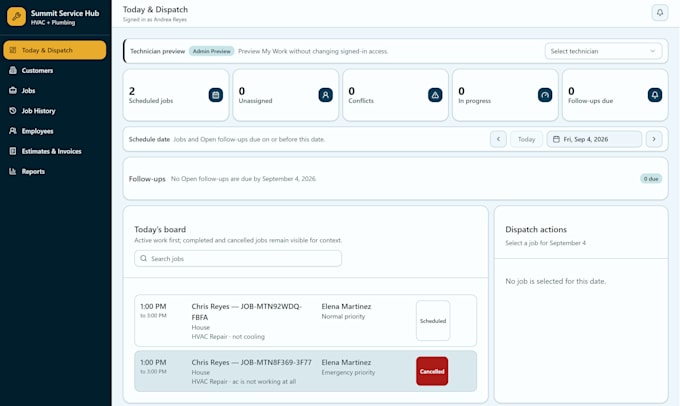This screenshot has height=406, width=680.
Task: Click Elena Martinez in the Cancelled job row
Action: point(346,362)
